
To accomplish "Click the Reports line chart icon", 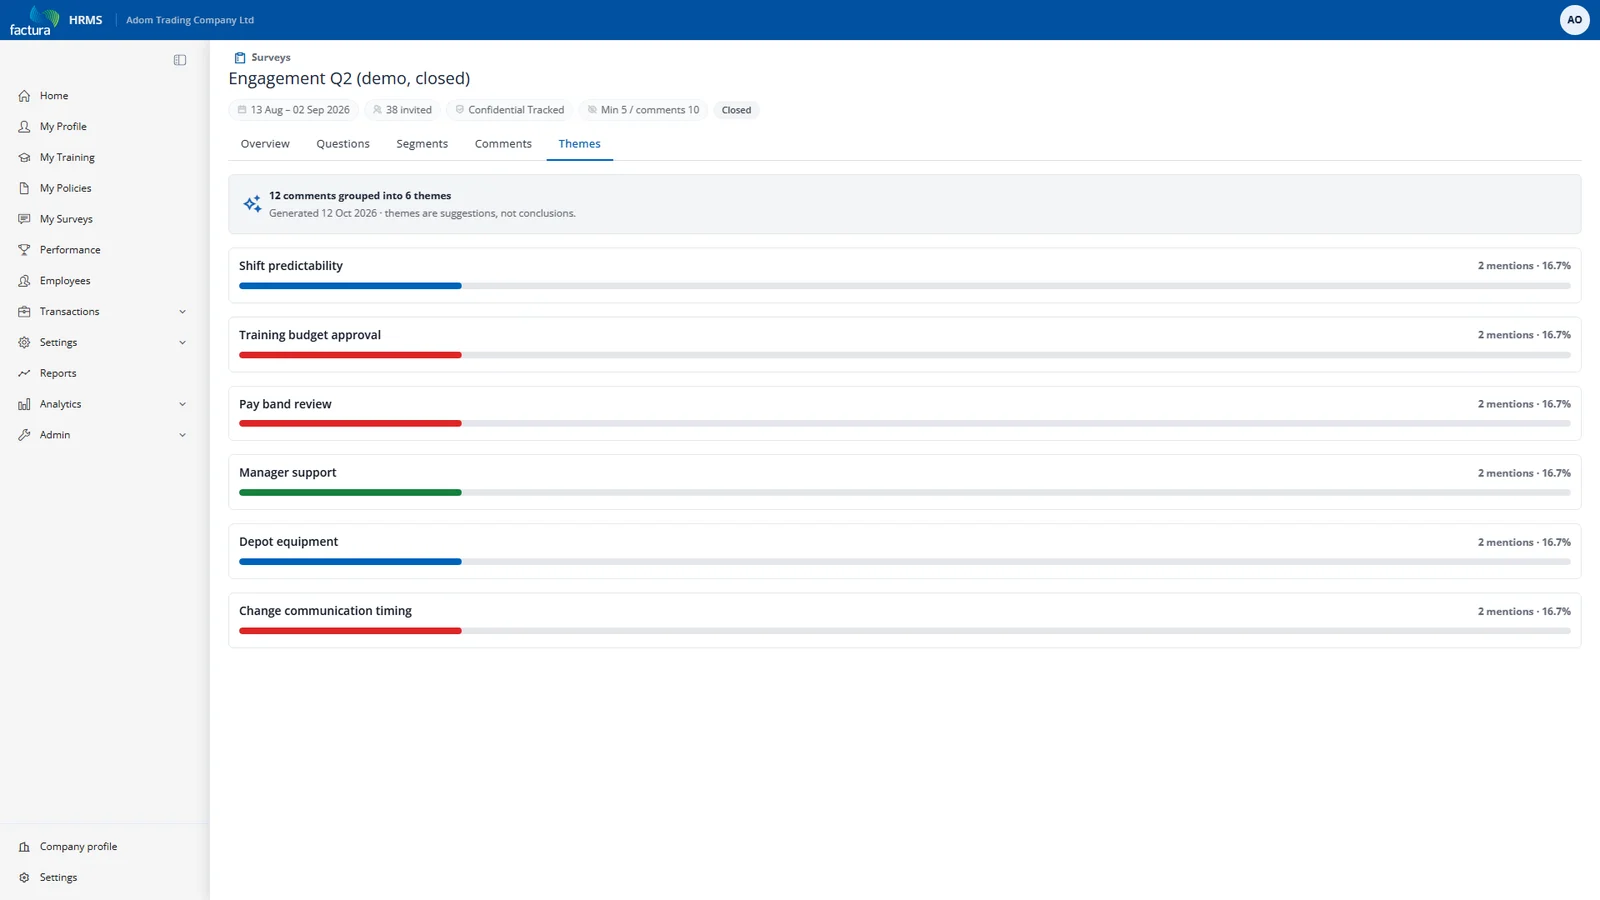I will tap(24, 373).
